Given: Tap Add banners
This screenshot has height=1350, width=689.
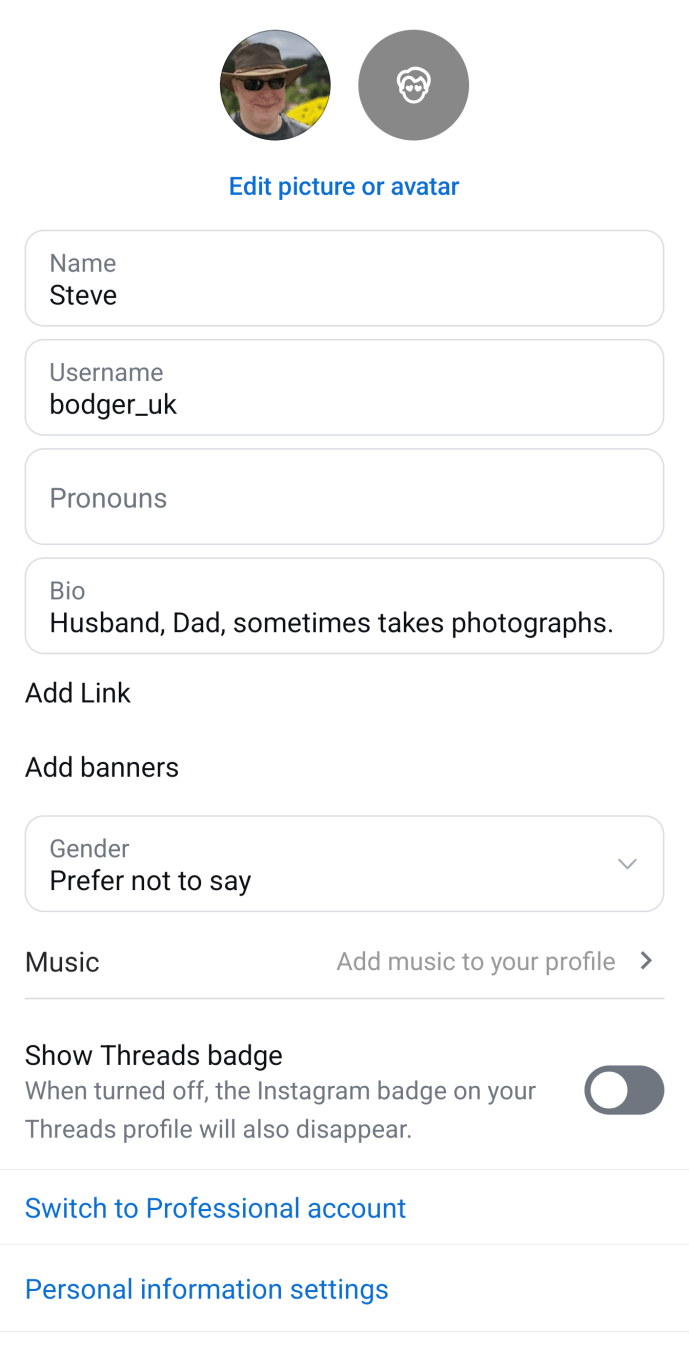Looking at the screenshot, I should (102, 767).
